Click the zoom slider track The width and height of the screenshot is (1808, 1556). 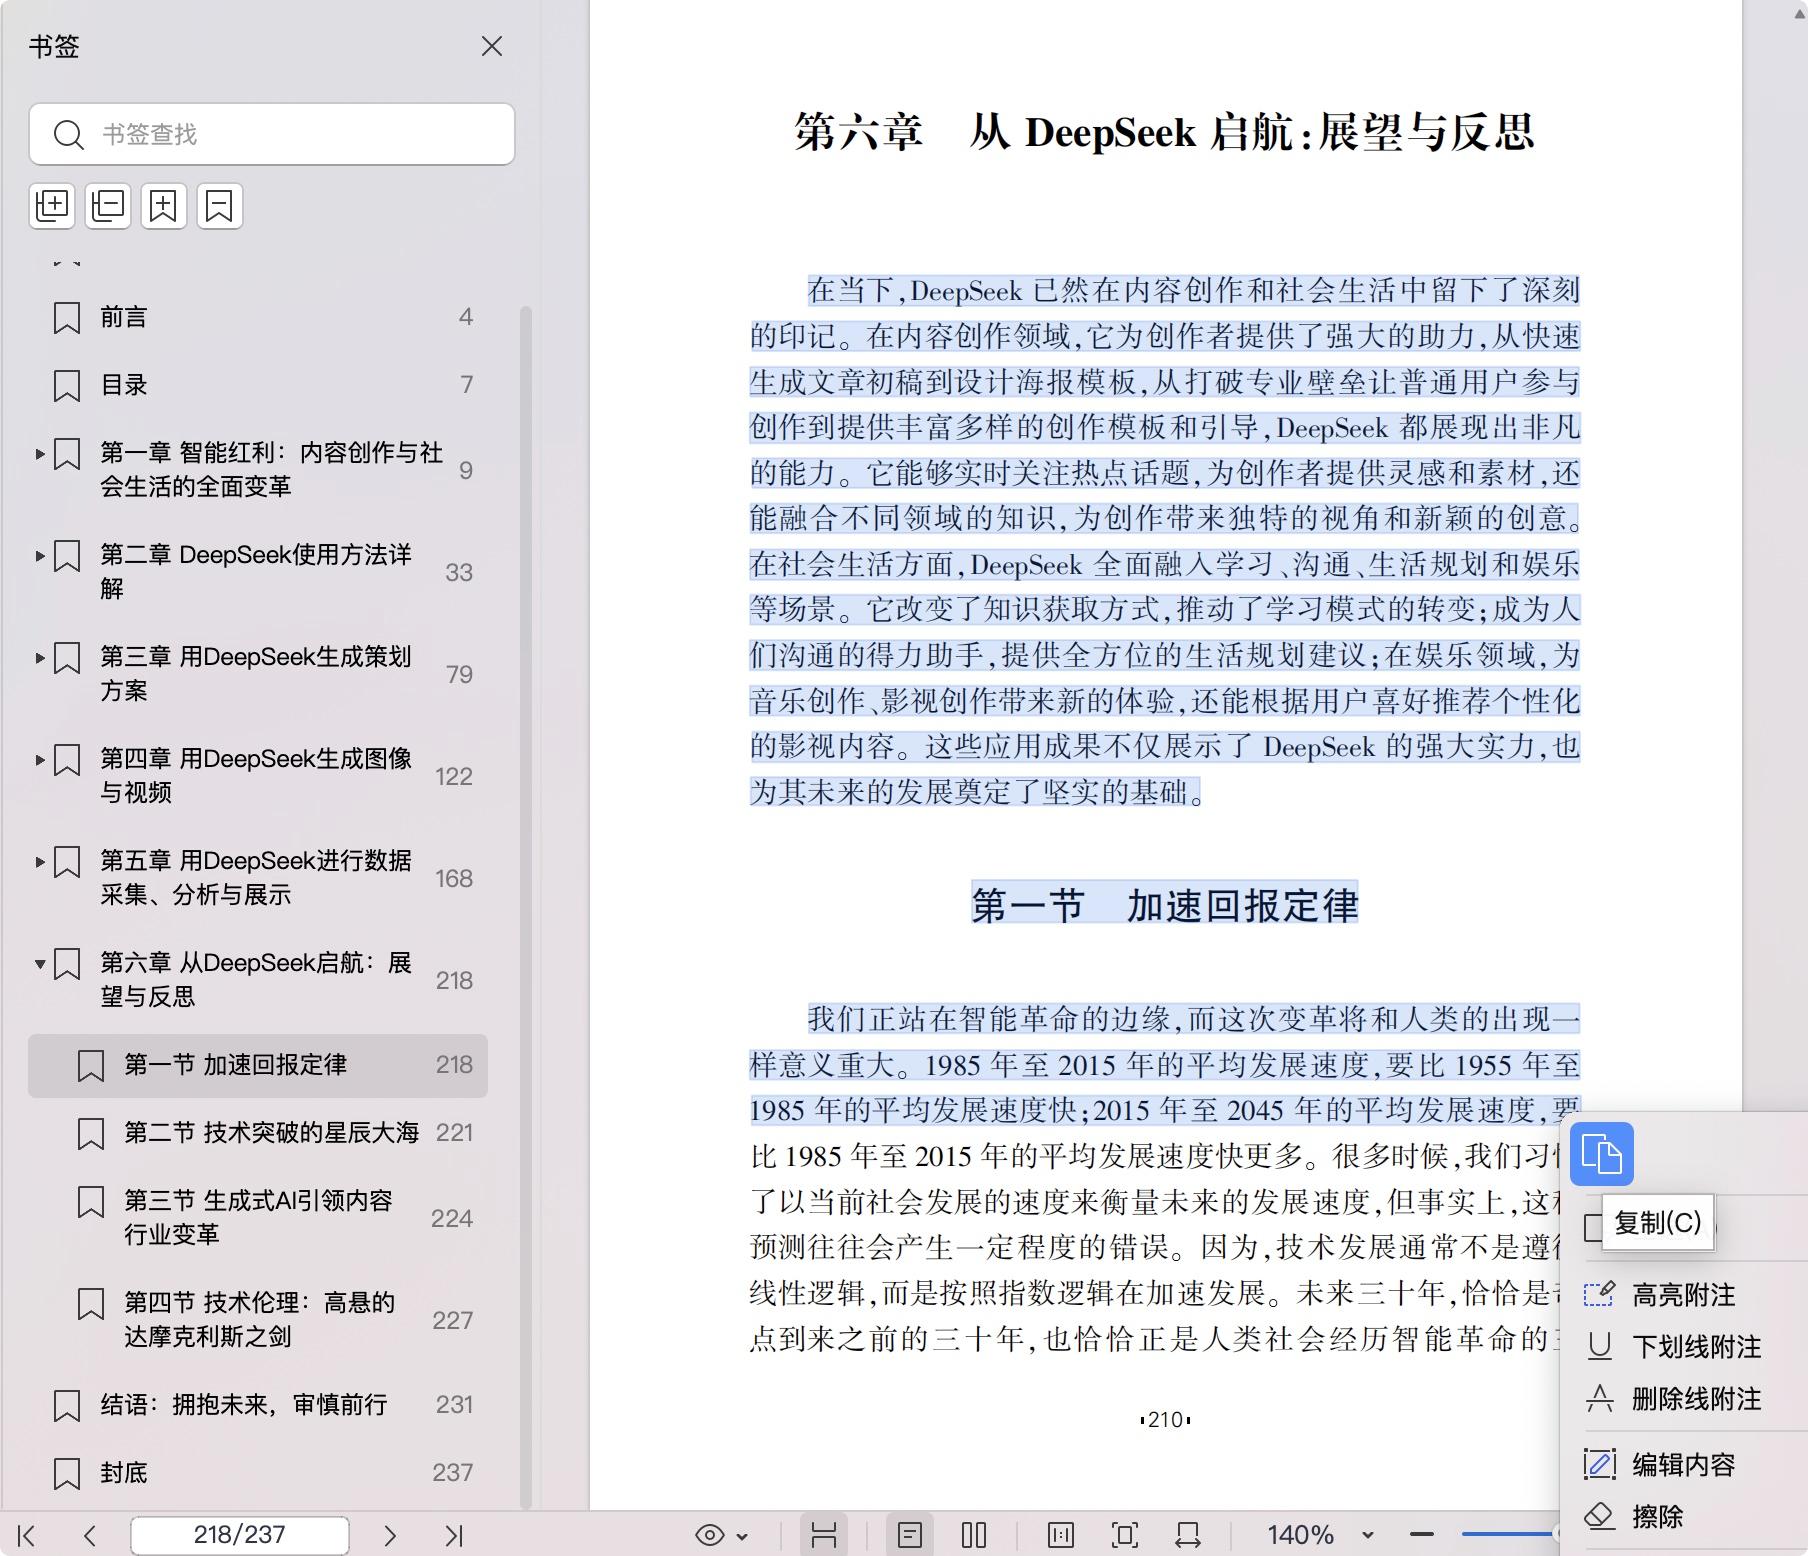pos(1506,1534)
